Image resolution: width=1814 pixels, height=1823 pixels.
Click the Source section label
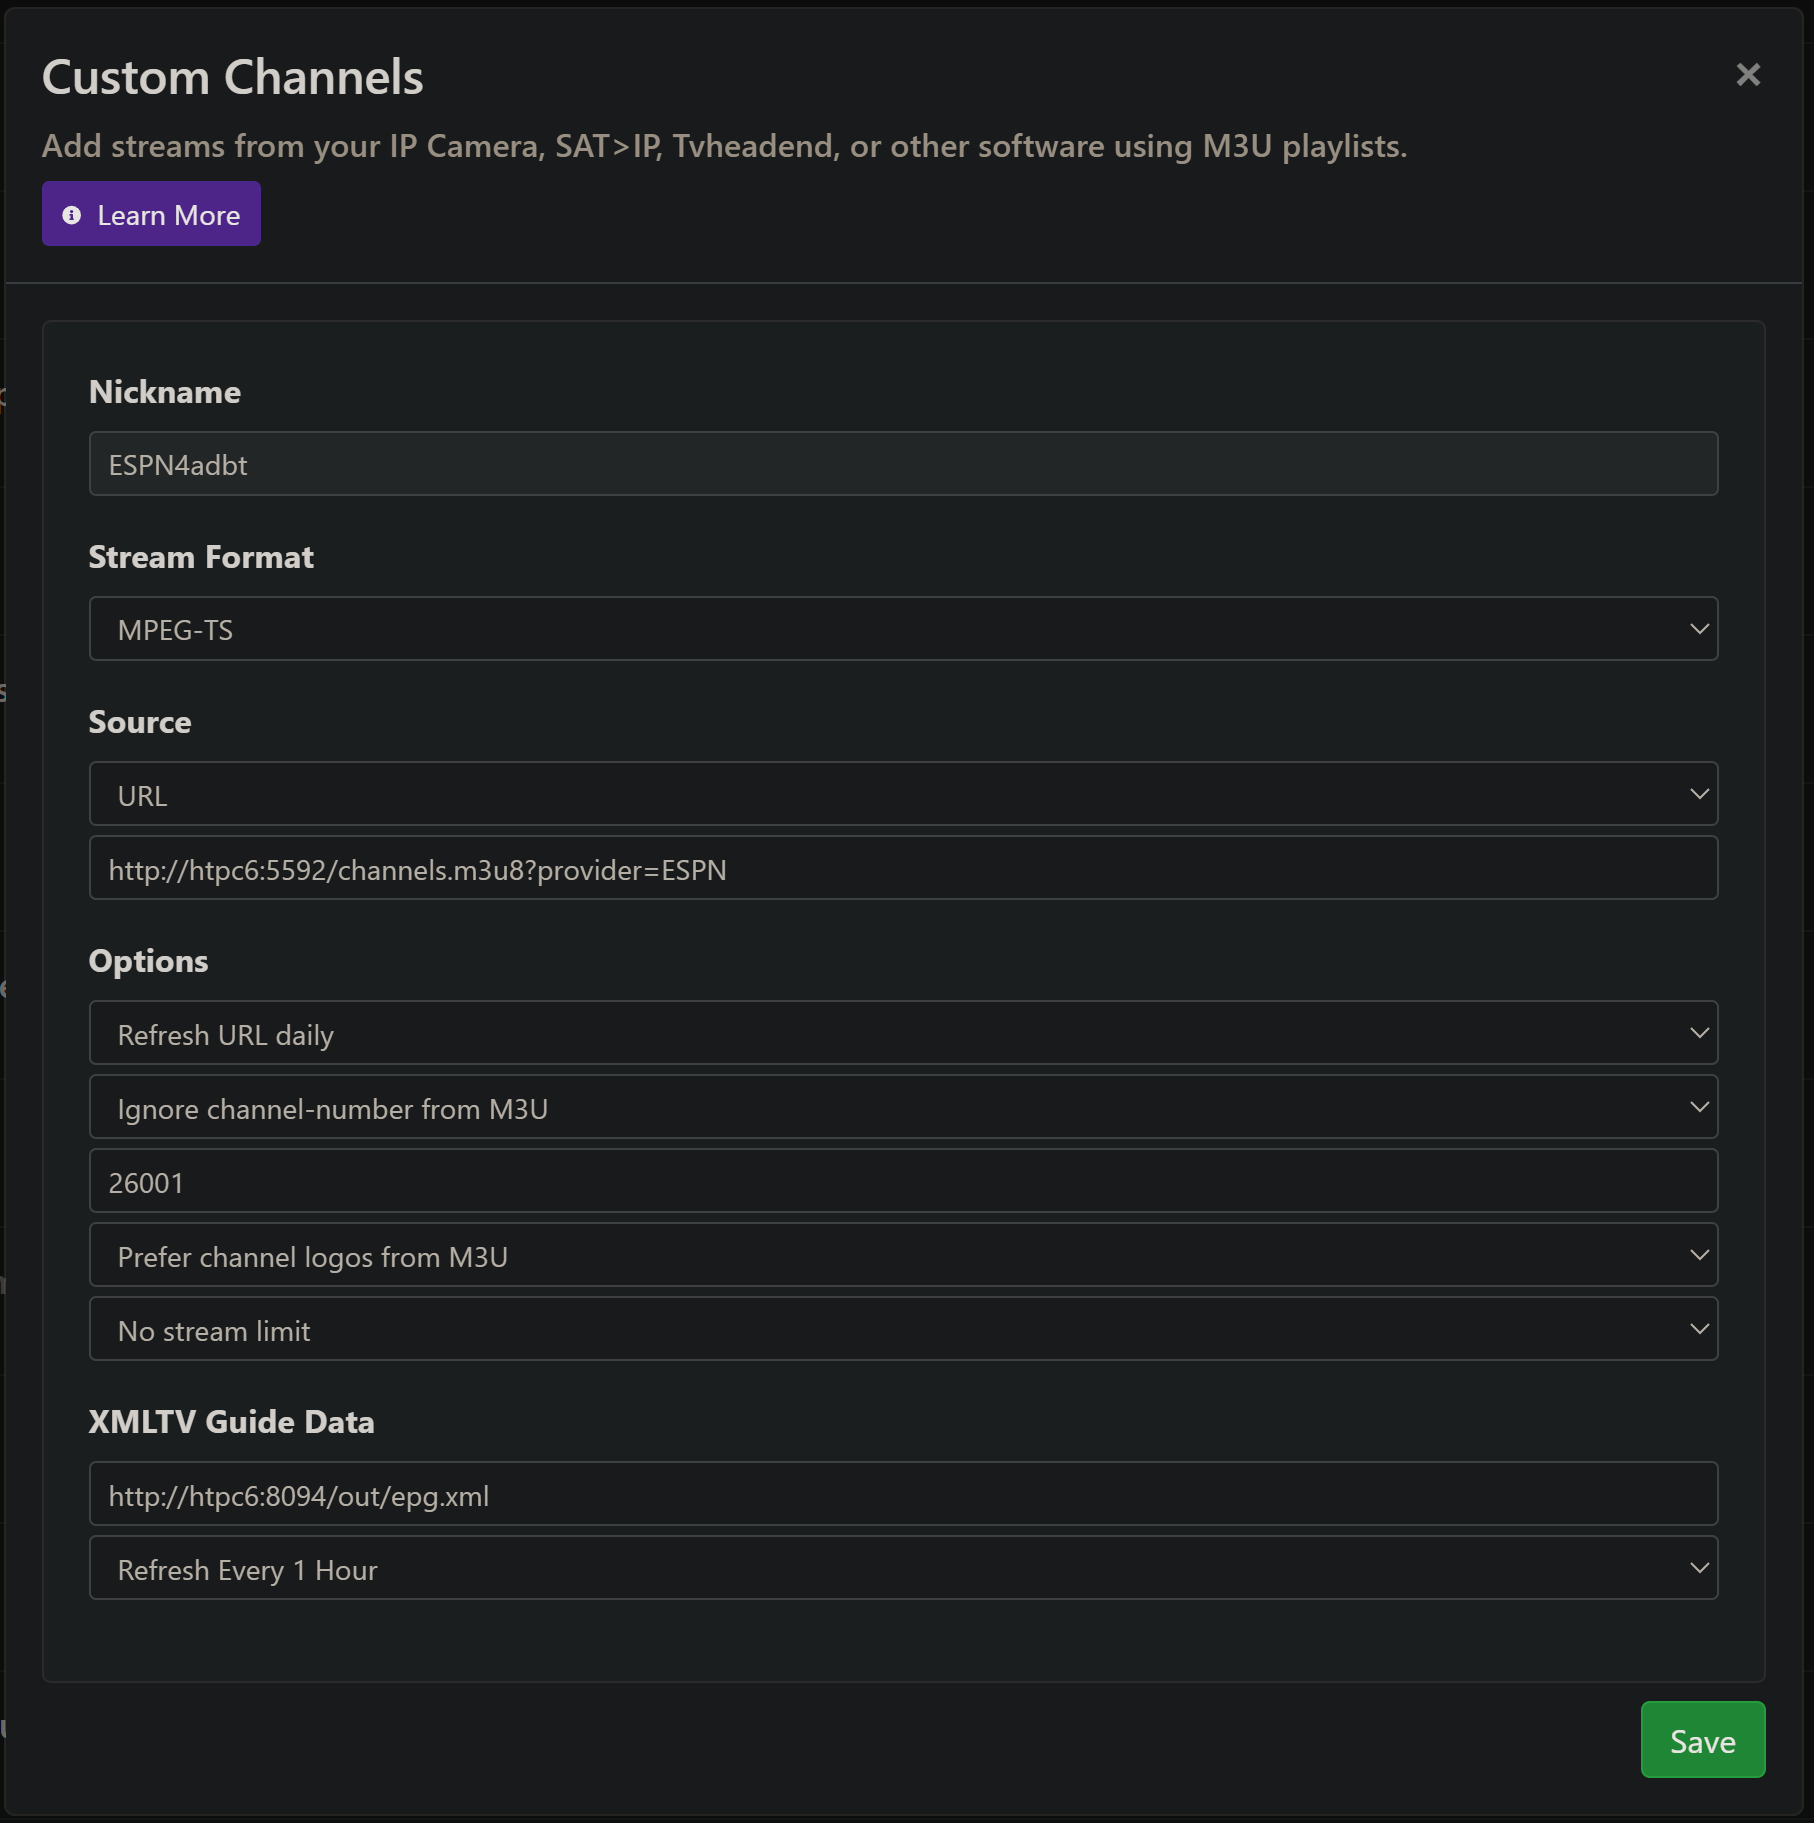(x=140, y=722)
